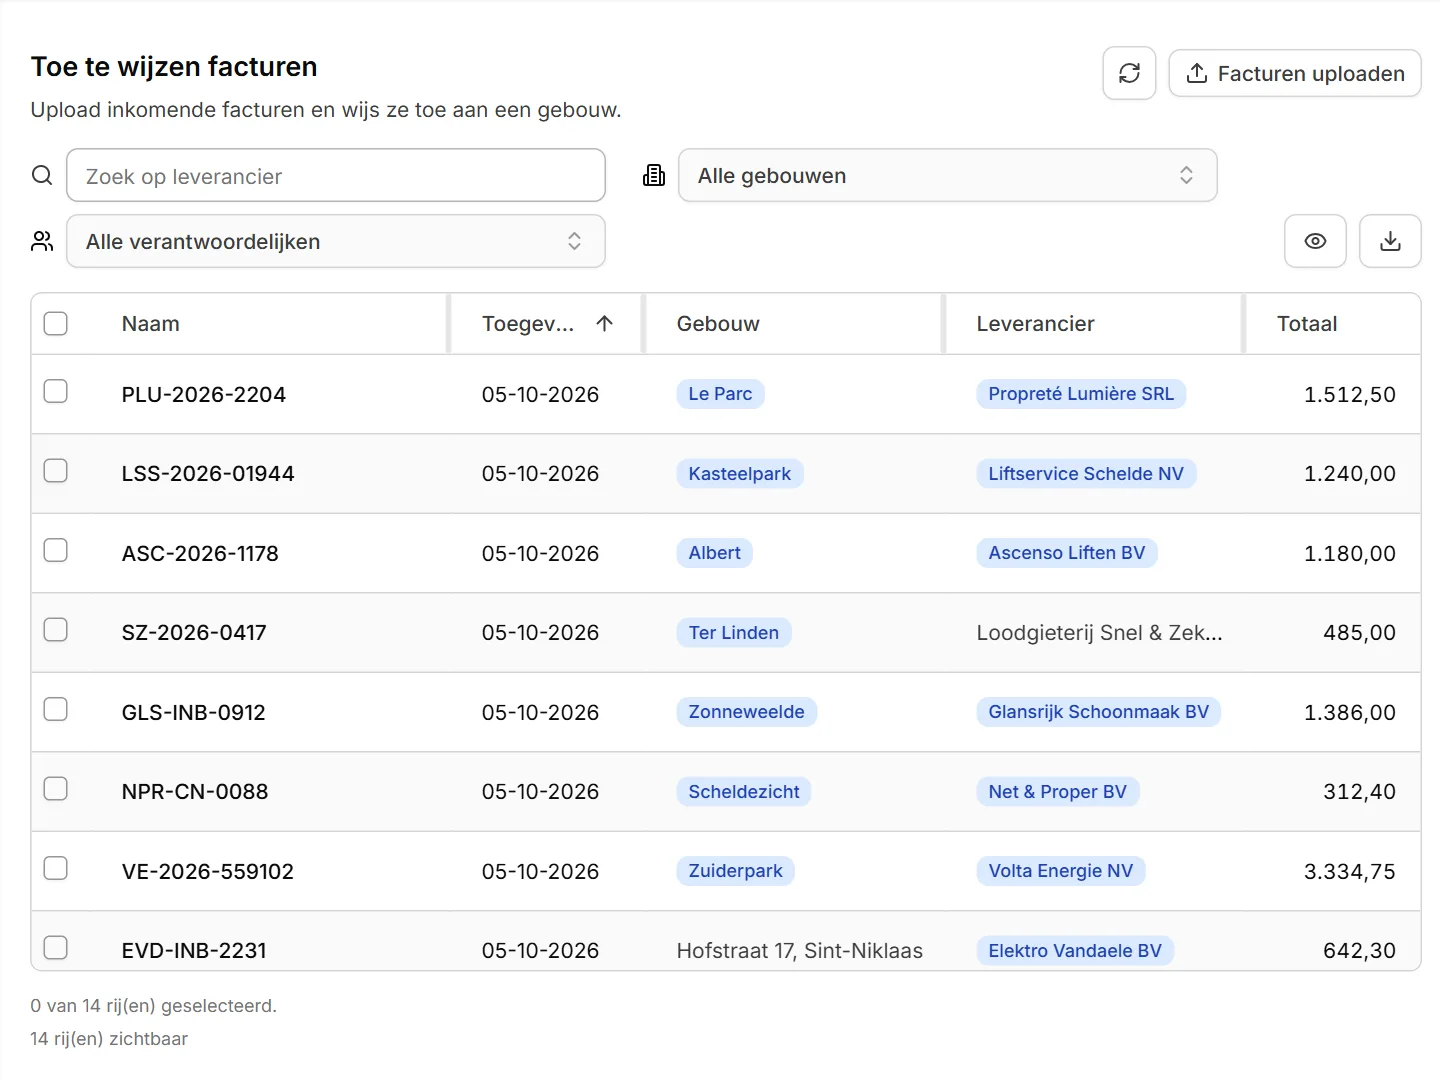Viewport: 1440px width, 1080px height.
Task: Focus the Zoek op leverancier search field
Action: pos(336,175)
